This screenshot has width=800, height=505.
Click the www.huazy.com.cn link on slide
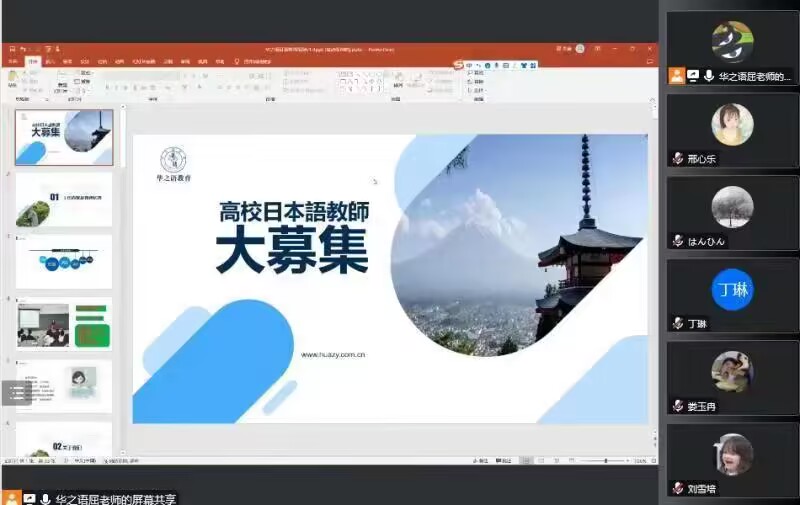[x=333, y=354]
